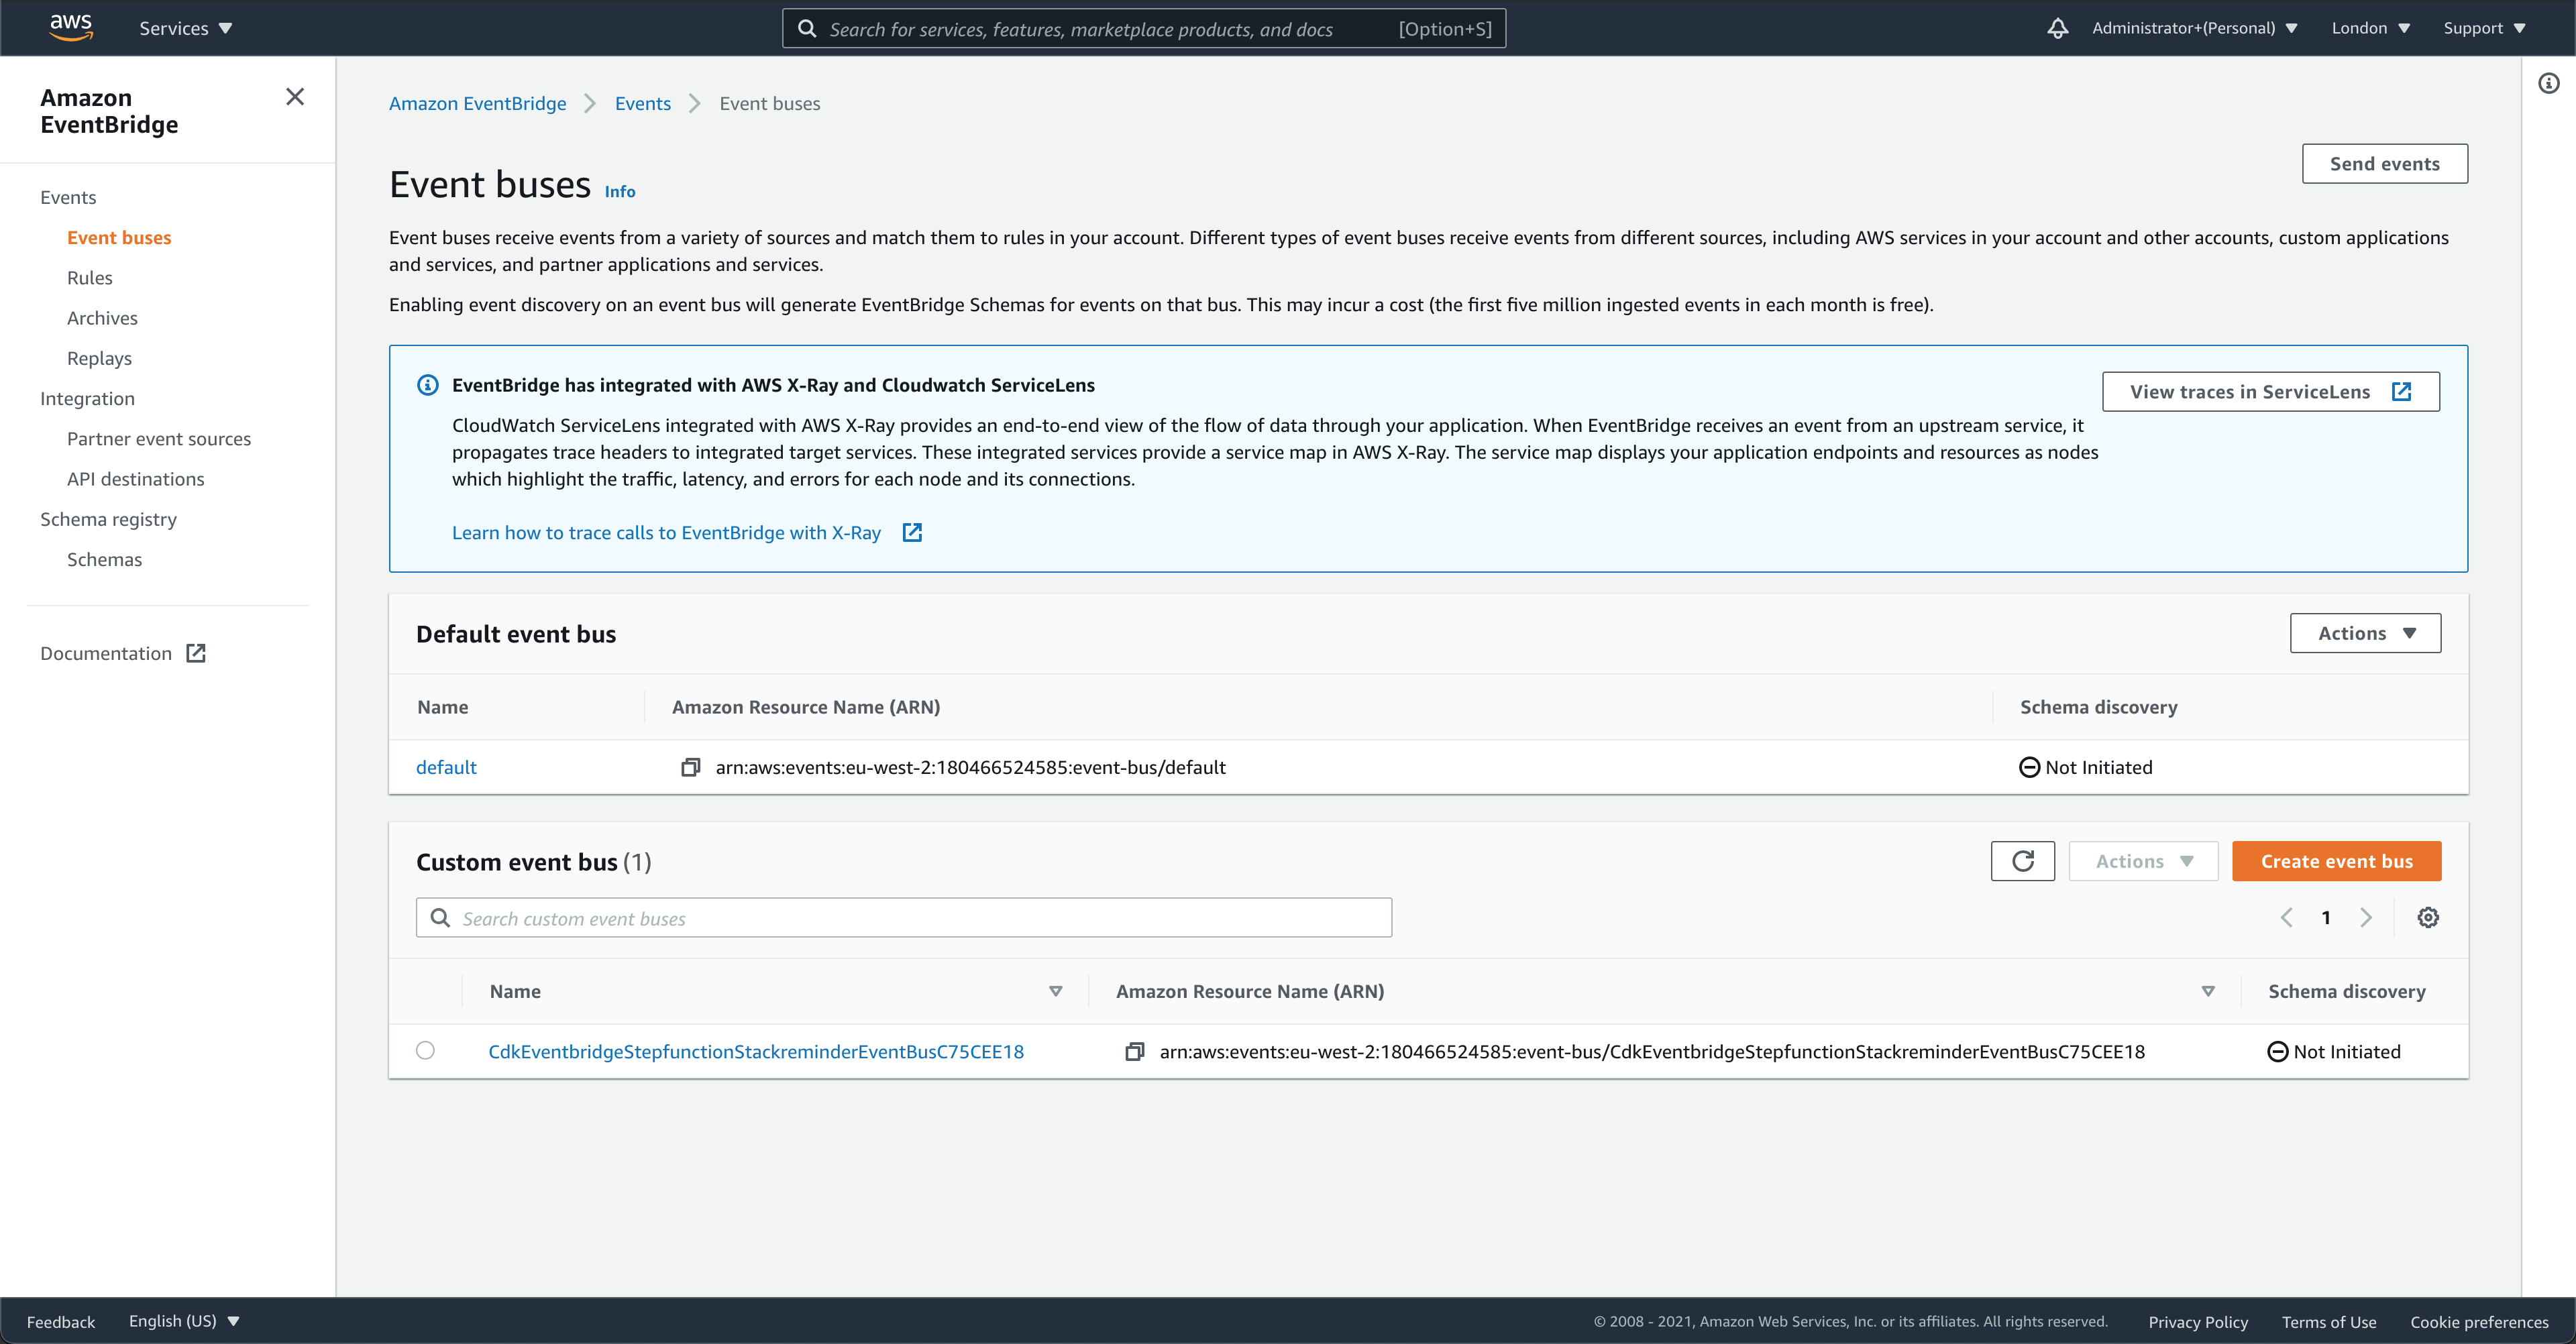Click the Create event bus button
The height and width of the screenshot is (1344, 2576).
tap(2336, 861)
